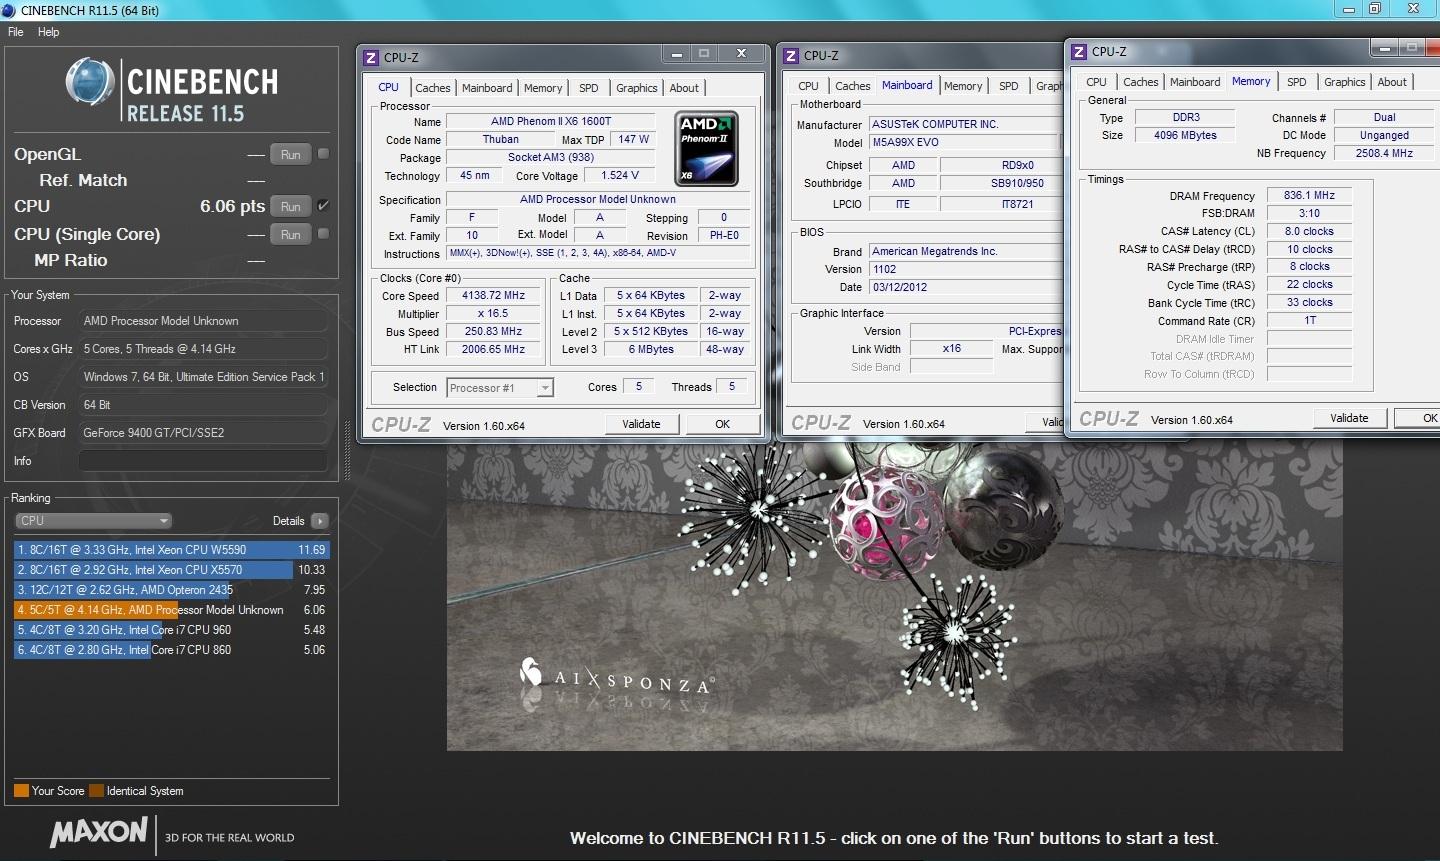Toggle the OpenGL test checkbox
1440x861 pixels.
(323, 154)
